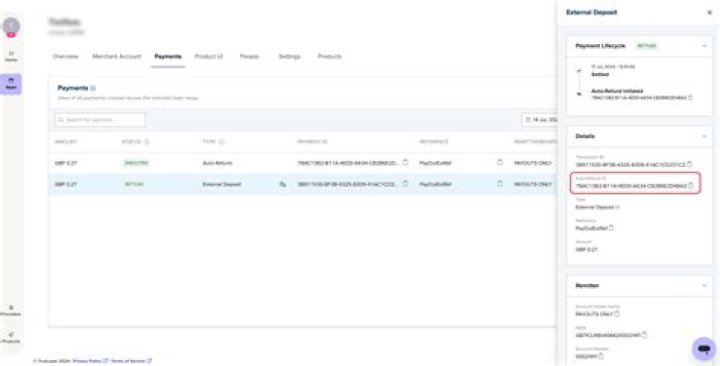Image resolution: width=720 pixels, height=366 pixels.
Task: Click the Search for payment field
Action: point(100,120)
